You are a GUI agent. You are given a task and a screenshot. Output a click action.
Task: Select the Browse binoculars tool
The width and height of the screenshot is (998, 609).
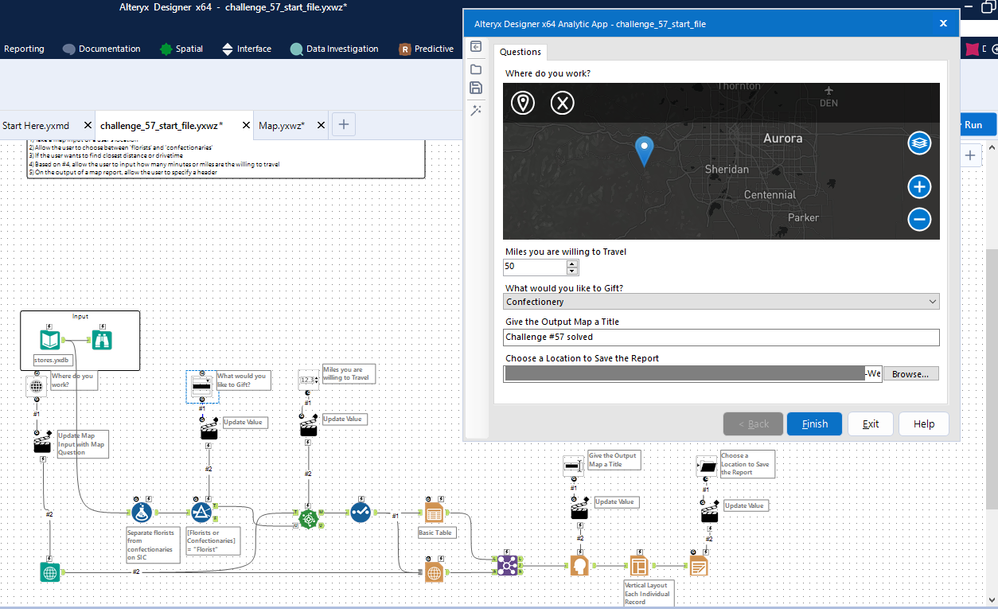pyautogui.click(x=102, y=340)
